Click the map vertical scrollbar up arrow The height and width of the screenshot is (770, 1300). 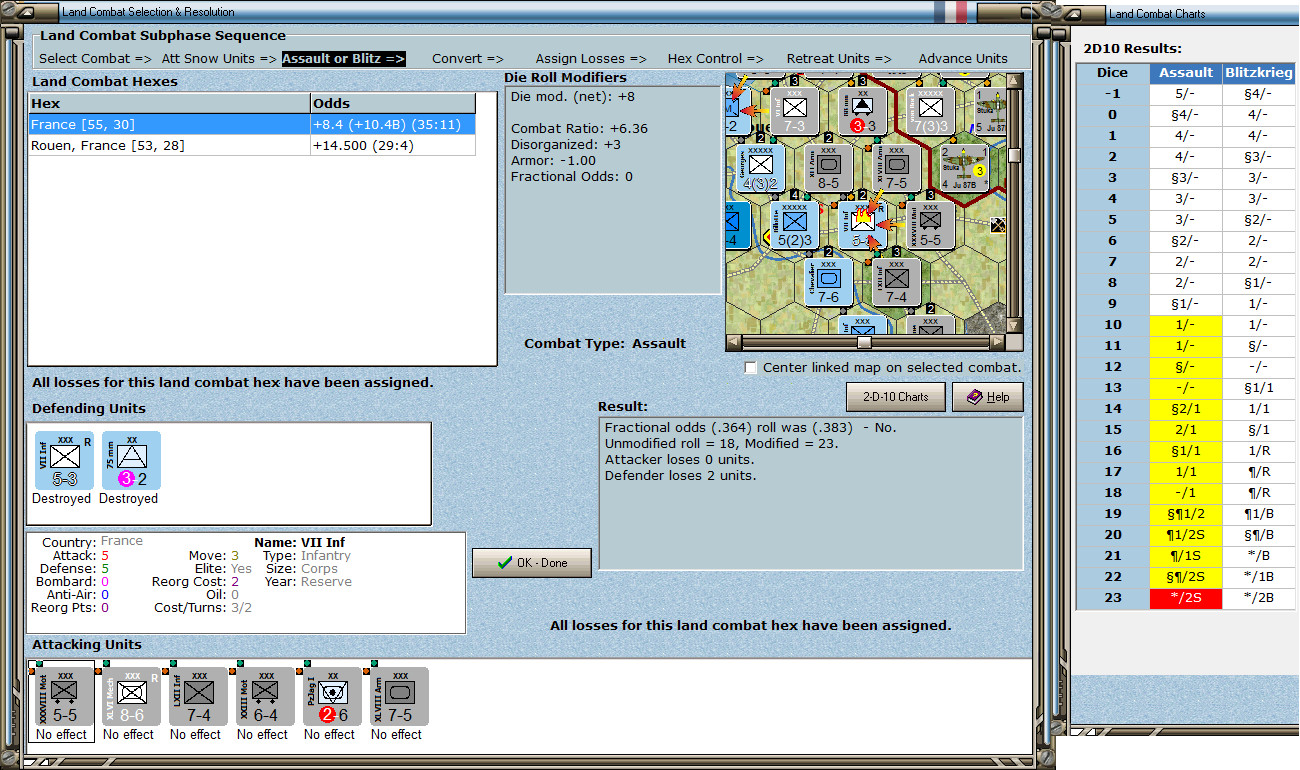(1015, 81)
